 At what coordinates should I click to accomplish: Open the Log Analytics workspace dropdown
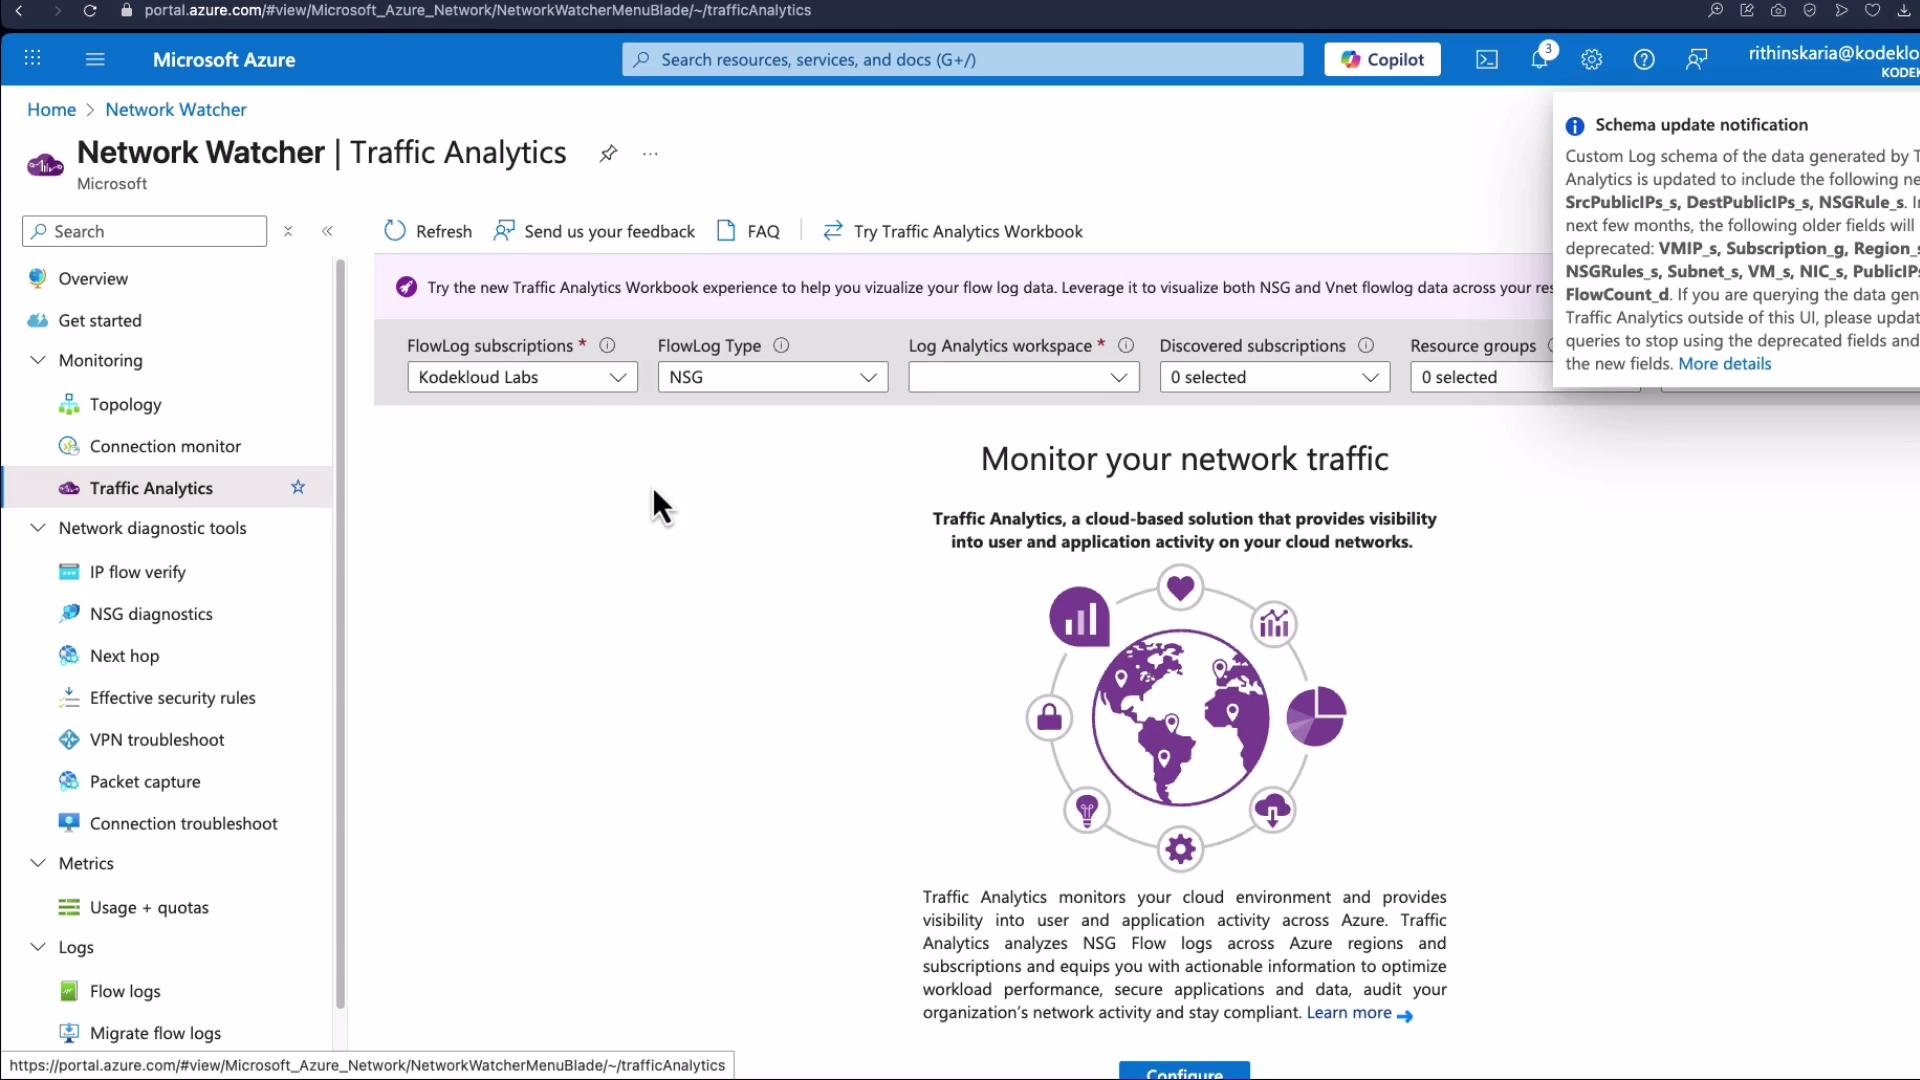[1024, 377]
